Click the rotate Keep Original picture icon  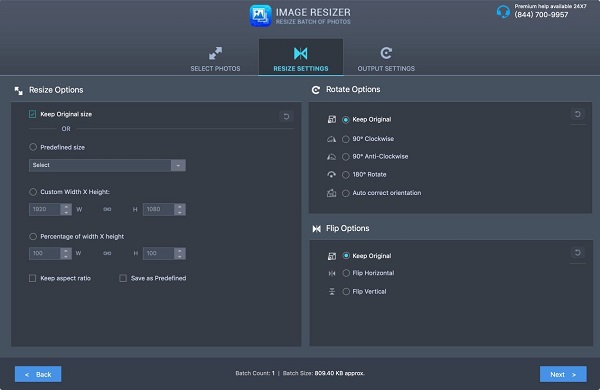(x=332, y=119)
